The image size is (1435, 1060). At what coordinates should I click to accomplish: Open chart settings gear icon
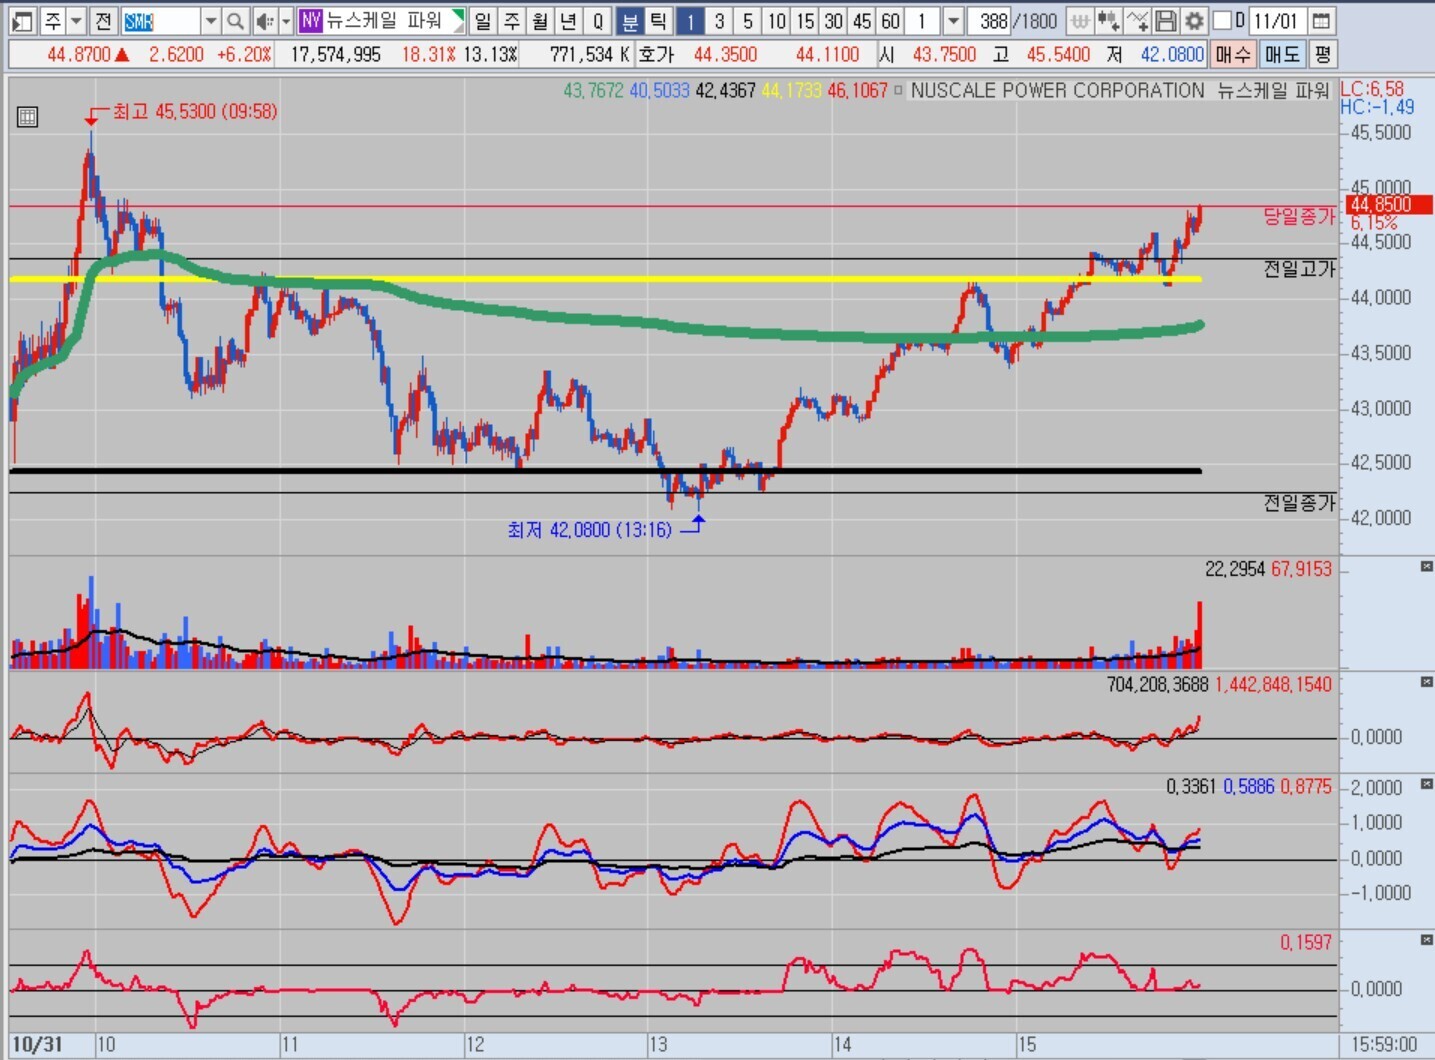click(1194, 21)
